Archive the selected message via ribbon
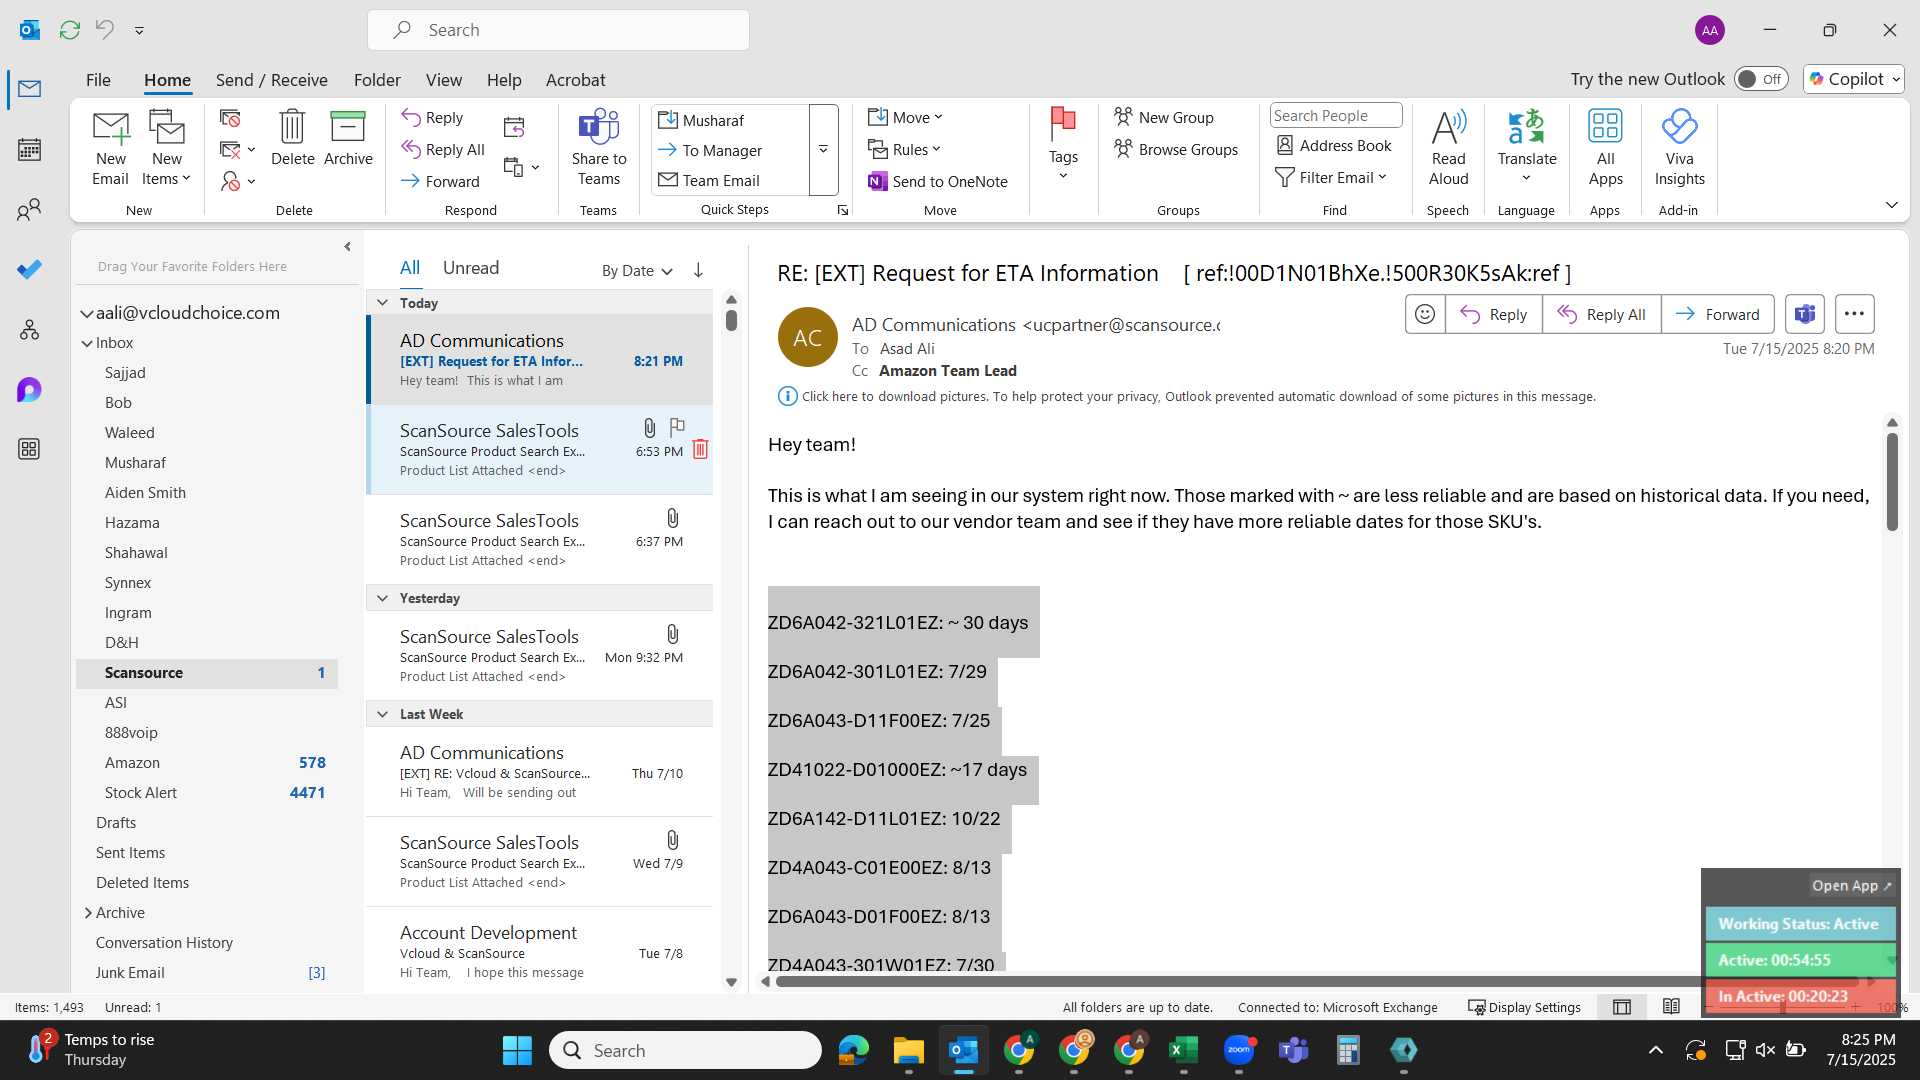This screenshot has width=1920, height=1080. (348, 138)
